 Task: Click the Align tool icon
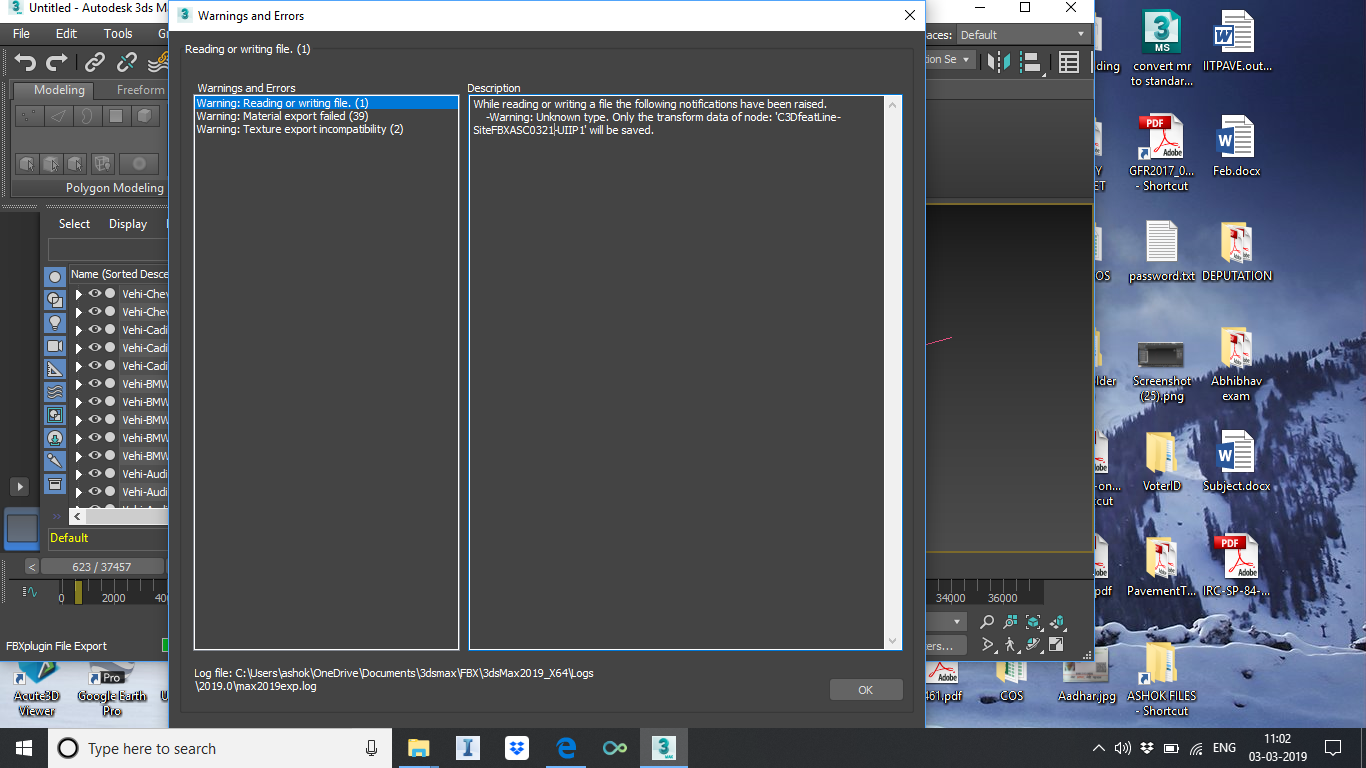1030,62
